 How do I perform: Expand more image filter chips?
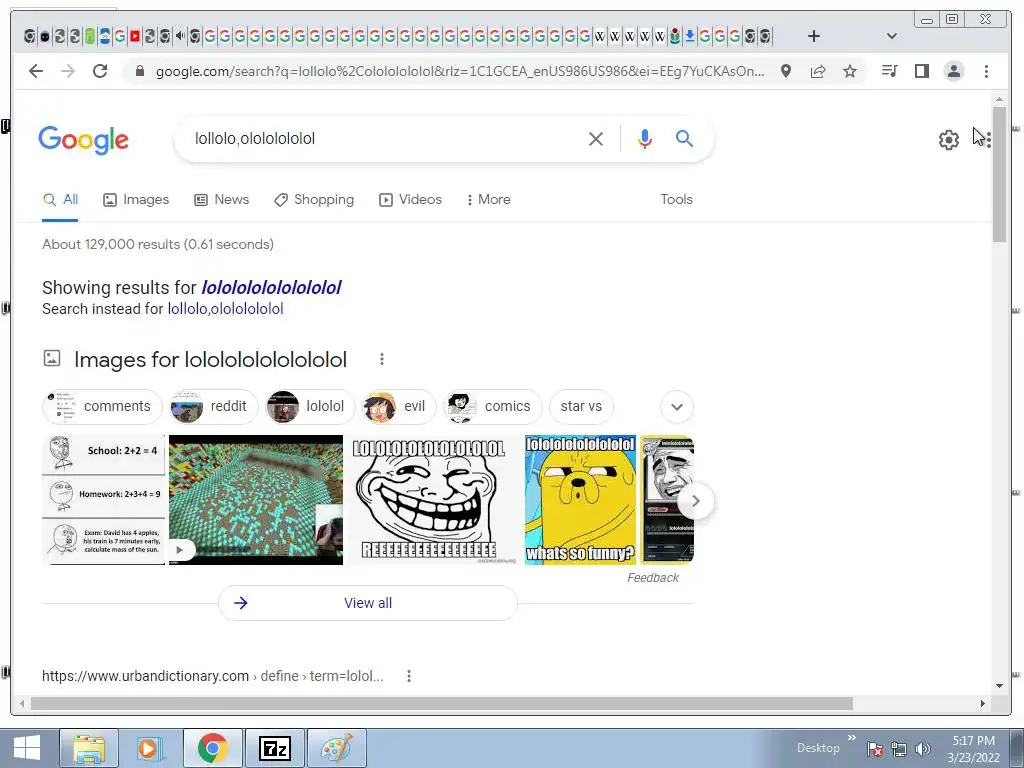point(677,406)
